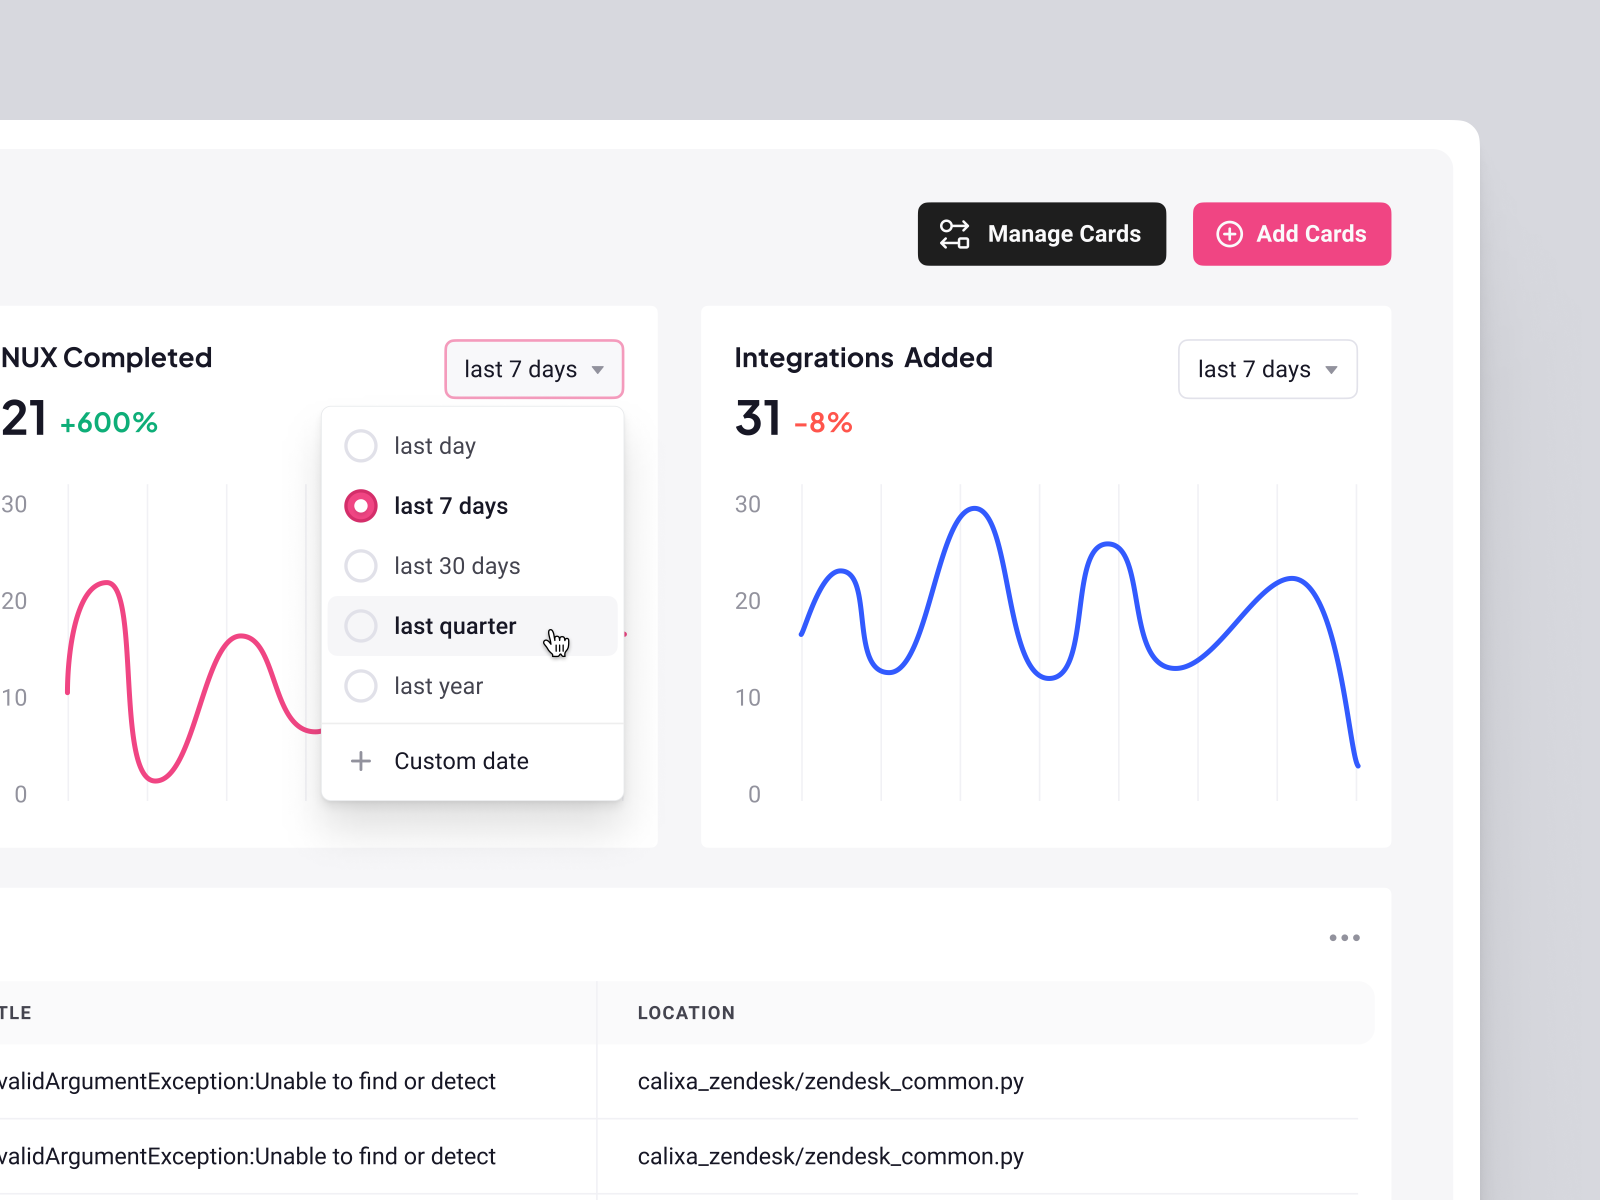Image resolution: width=1600 pixels, height=1200 pixels.
Task: Select the 'last year' radio button
Action: pyautogui.click(x=360, y=686)
